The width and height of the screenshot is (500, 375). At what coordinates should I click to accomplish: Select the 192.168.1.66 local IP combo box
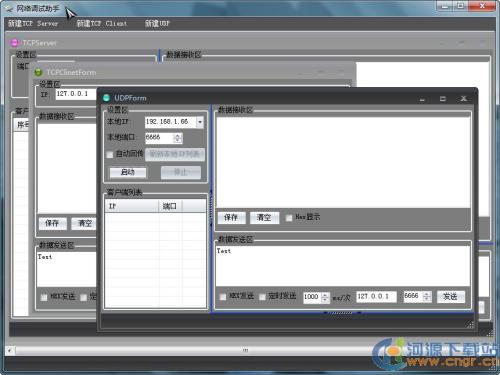tap(174, 122)
